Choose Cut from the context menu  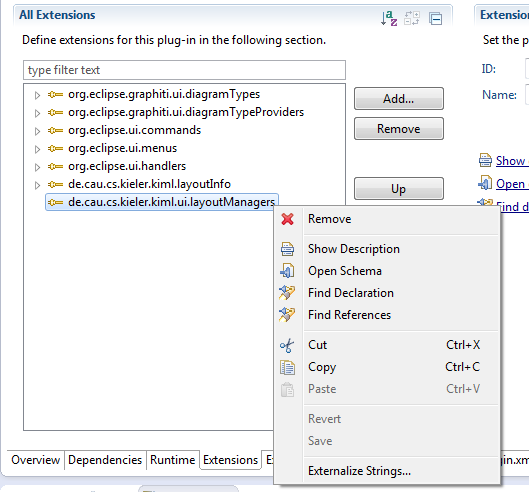(387, 345)
